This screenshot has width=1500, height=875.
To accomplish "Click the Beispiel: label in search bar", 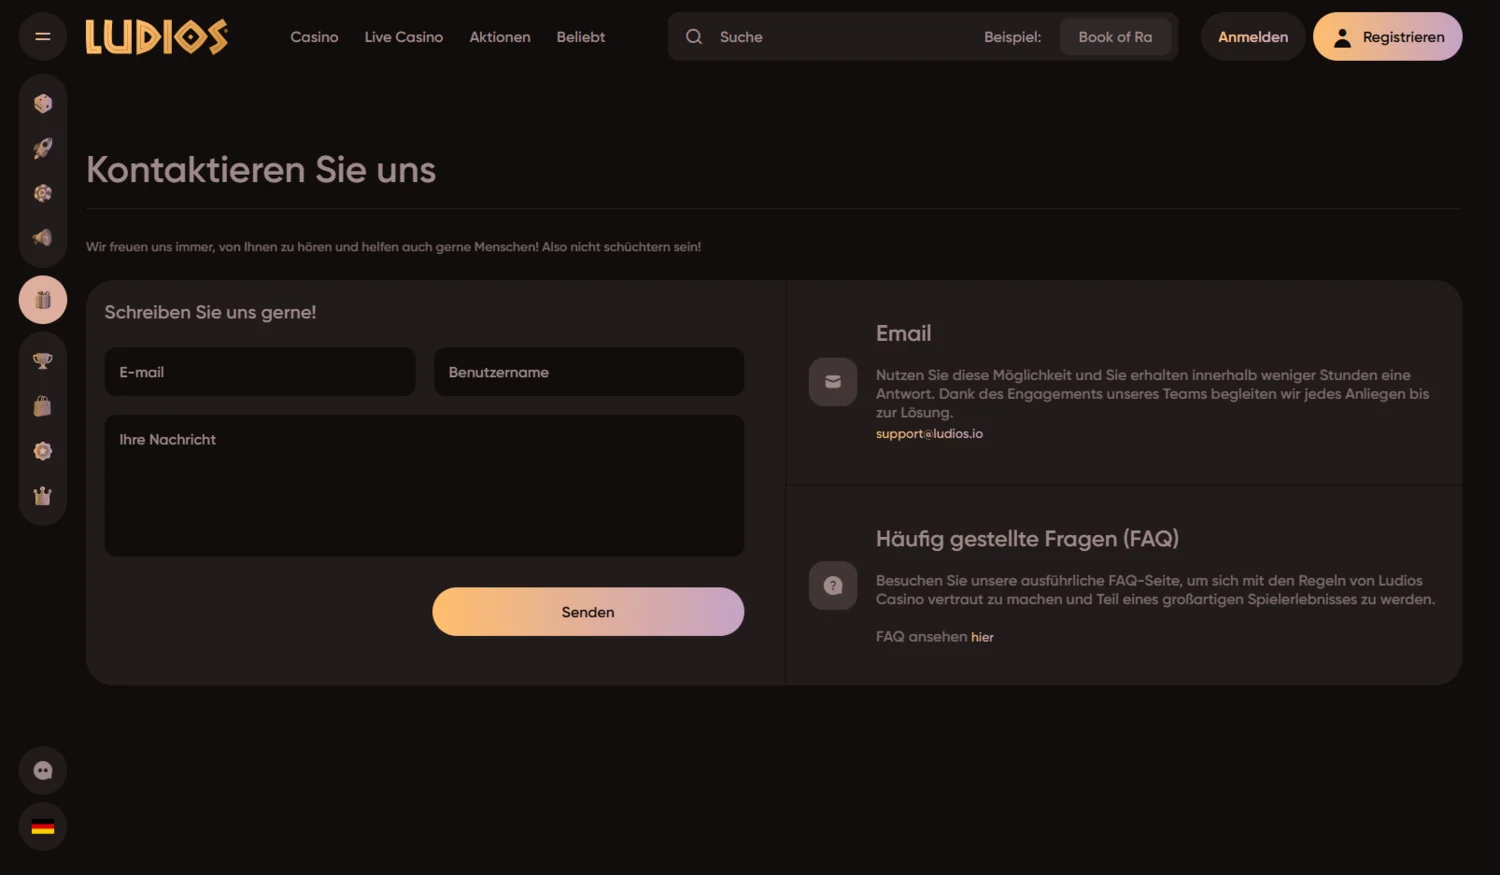I will point(1012,37).
